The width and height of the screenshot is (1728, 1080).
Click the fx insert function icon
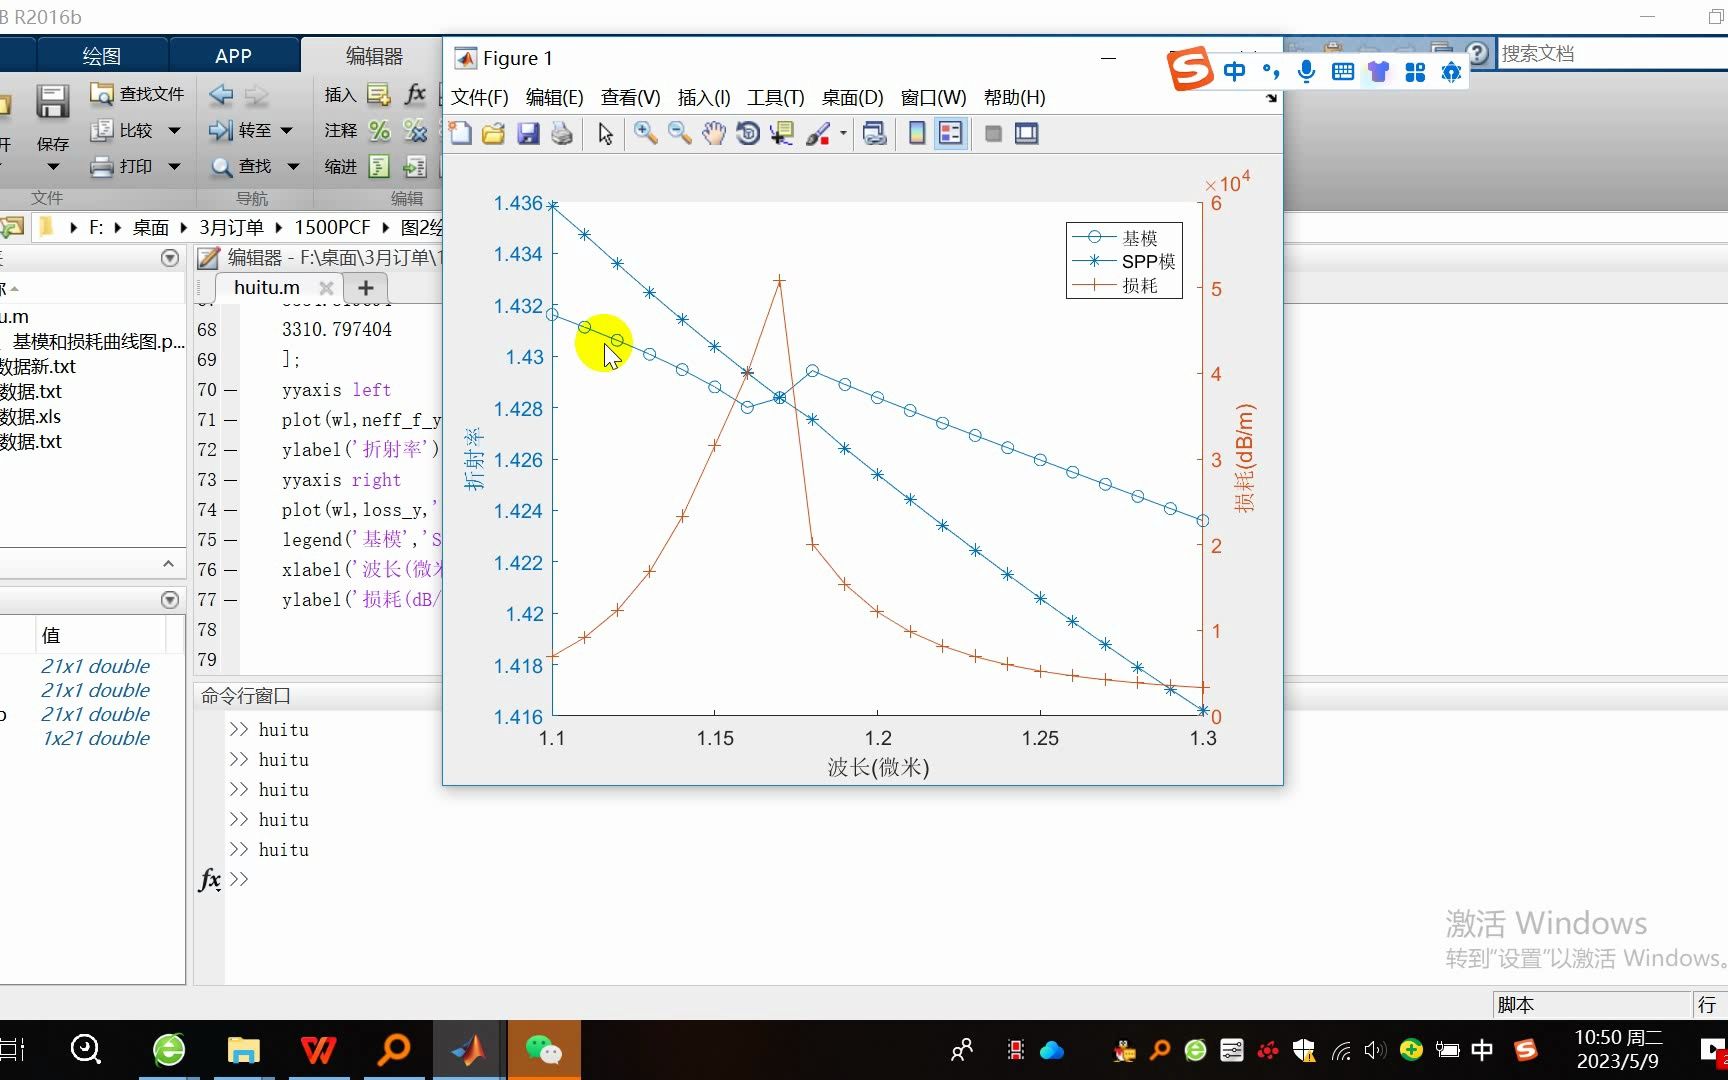point(415,94)
